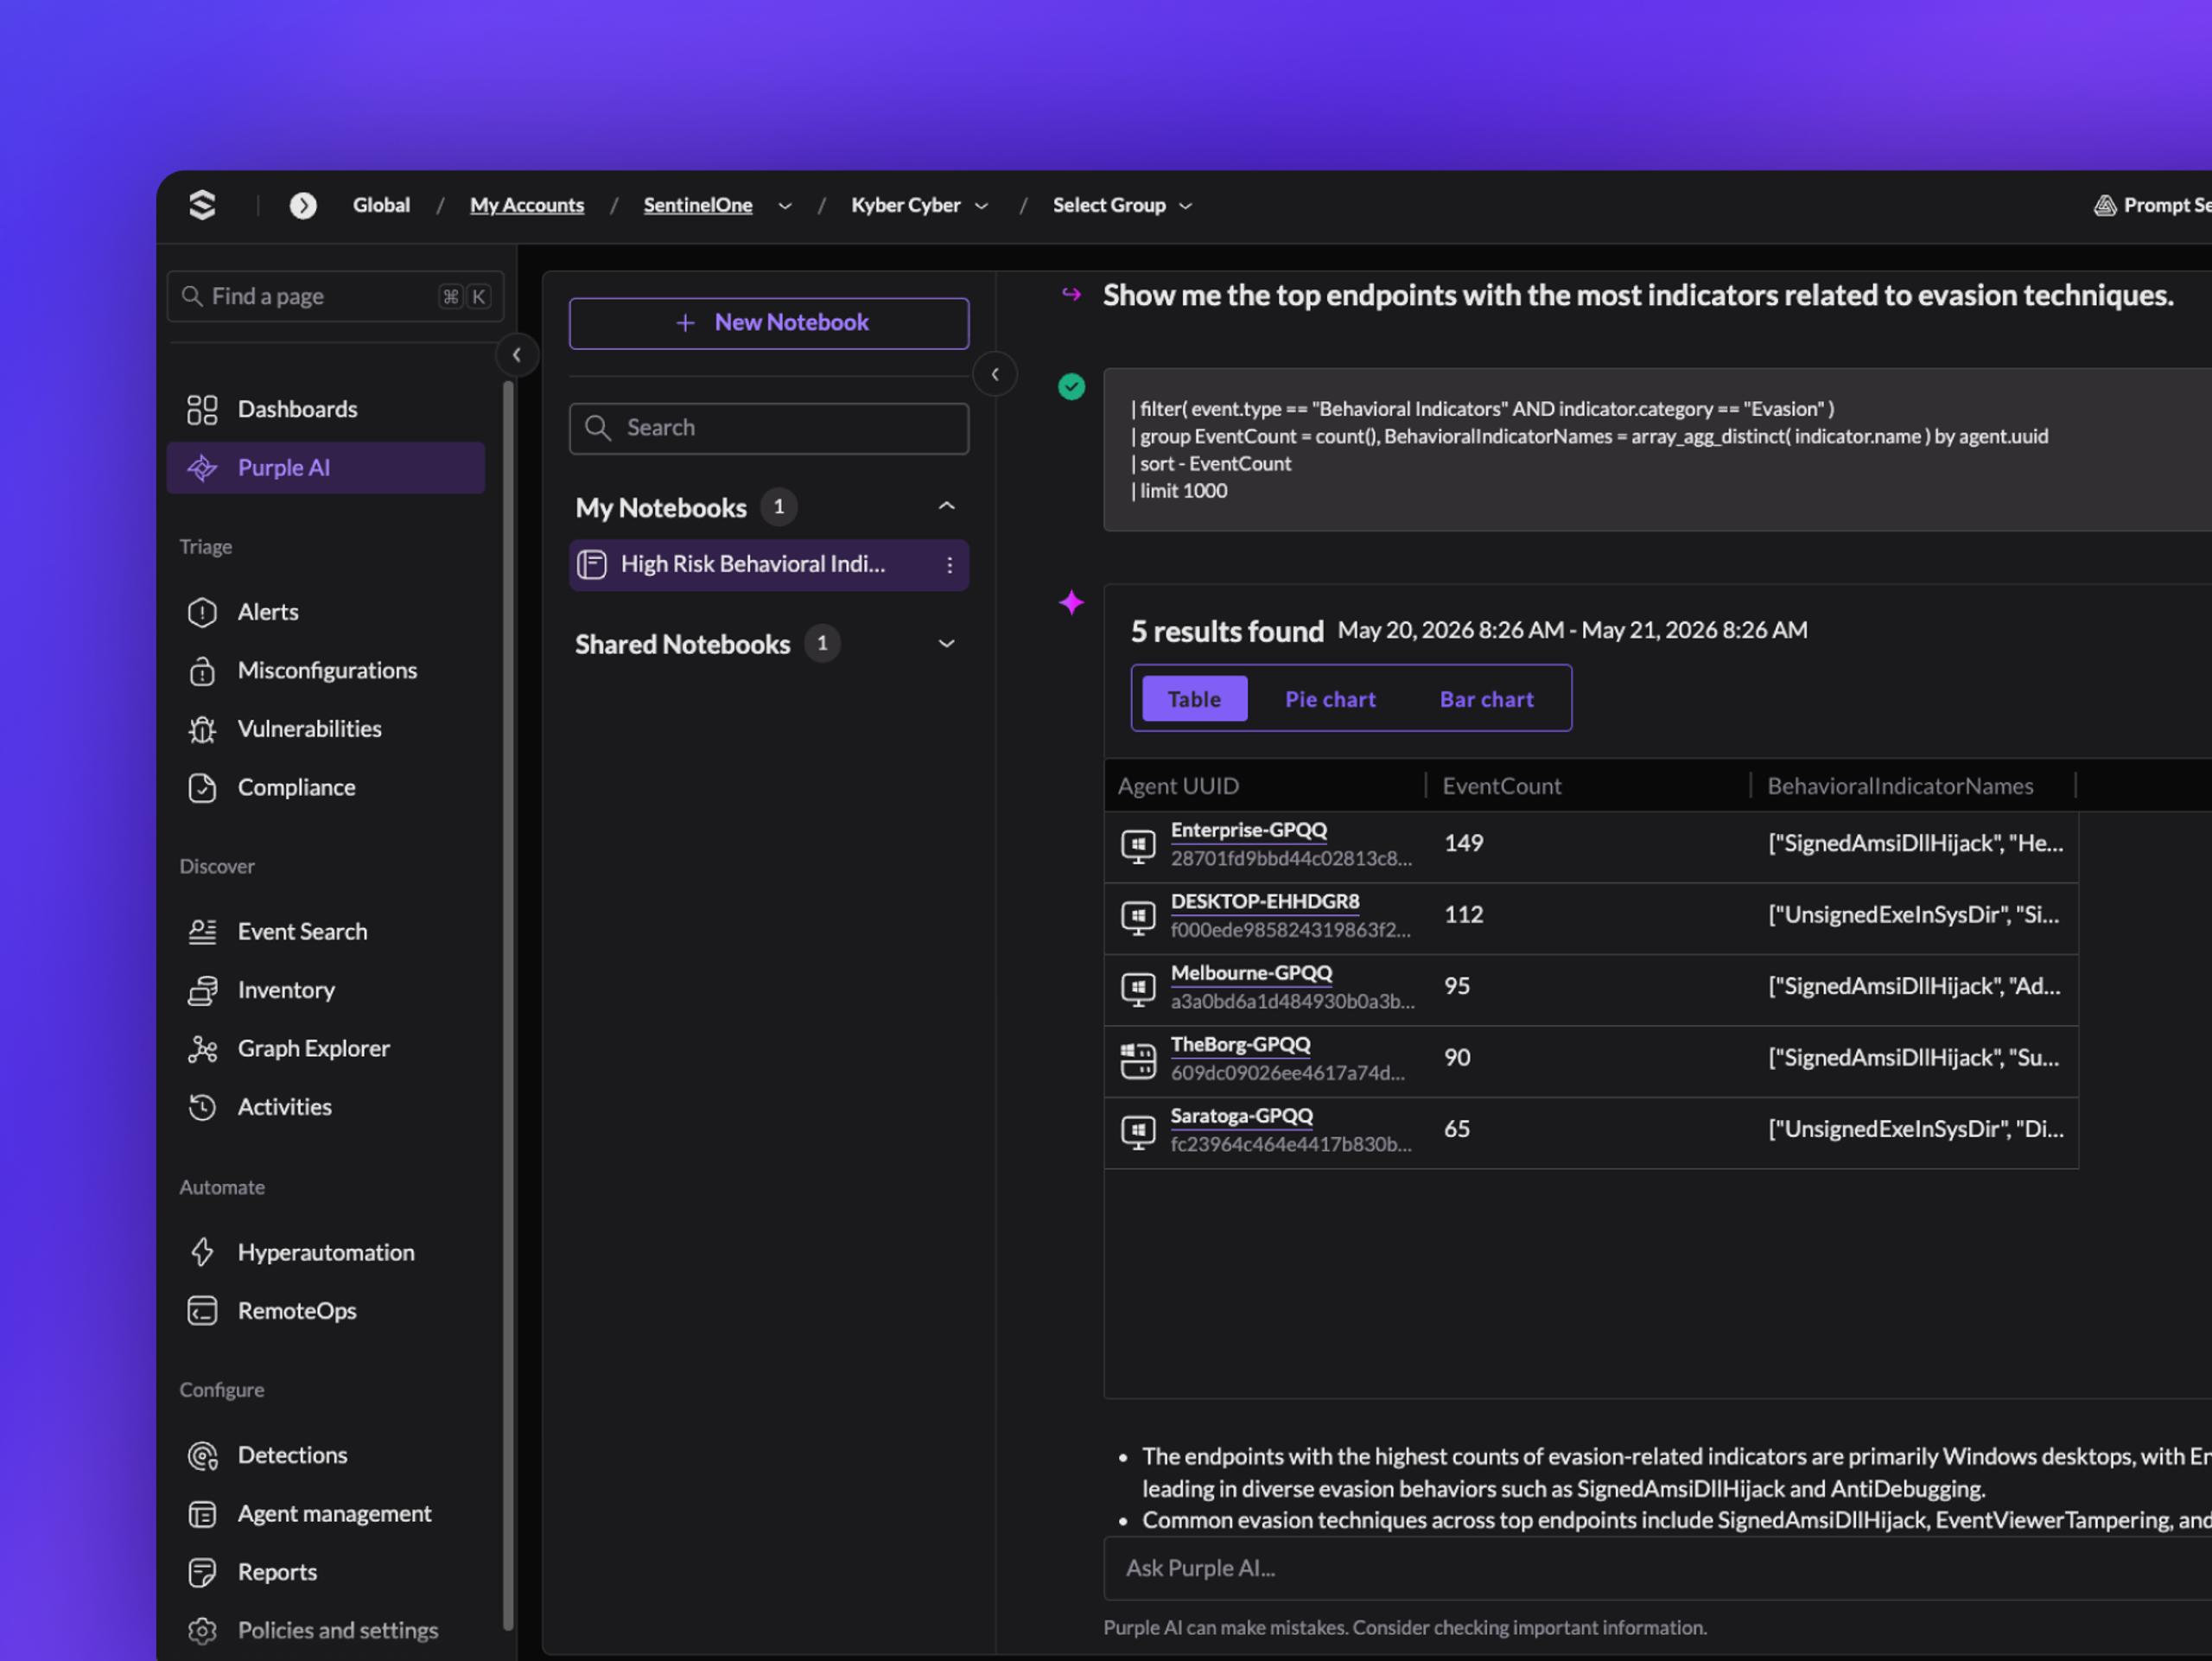2212x1661 pixels.
Task: Open the Enterprise-GPQQ endpoint link
Action: click(1249, 830)
